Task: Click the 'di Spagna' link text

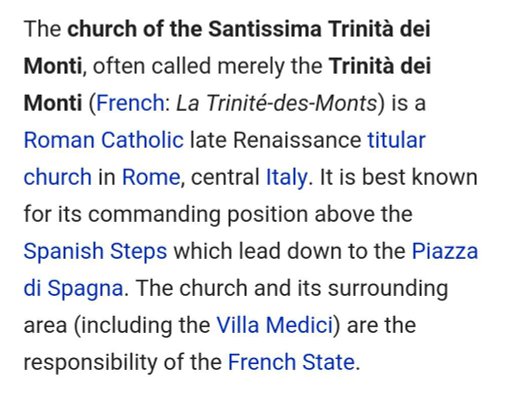Action: (73, 288)
